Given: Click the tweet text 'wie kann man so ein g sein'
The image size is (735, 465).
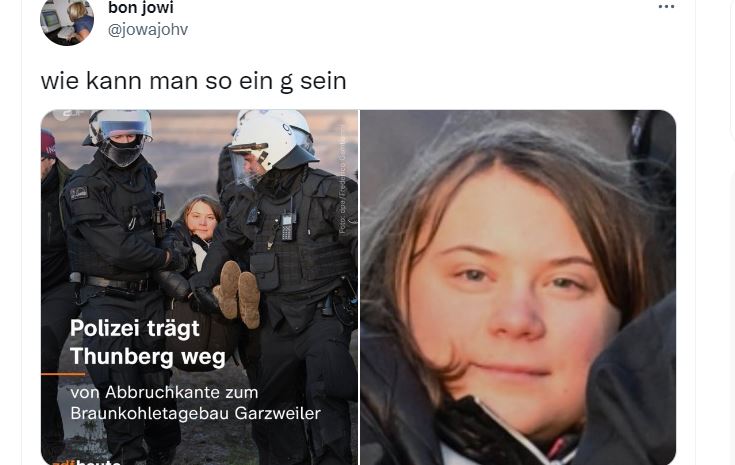Looking at the screenshot, I should pos(194,81).
